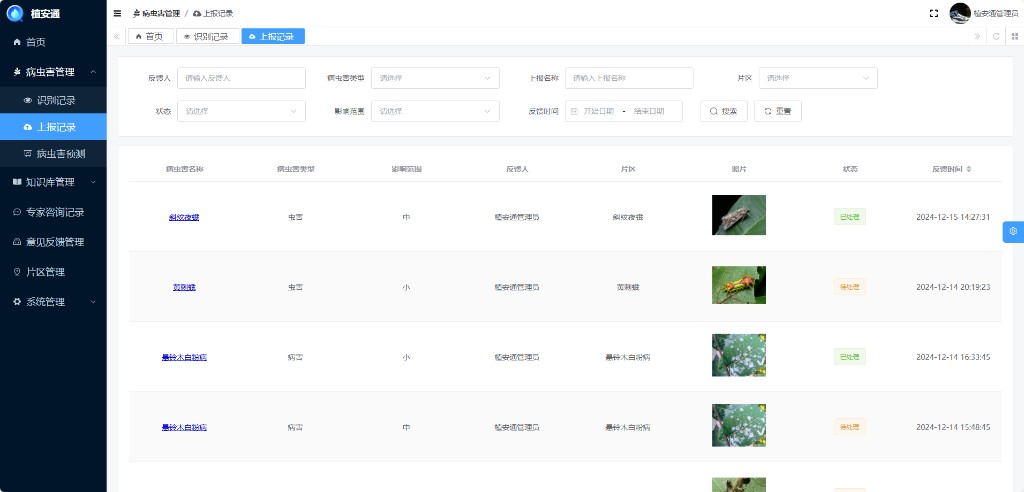Preview powdery mildew photo in 15:48:45 row

pyautogui.click(x=739, y=425)
